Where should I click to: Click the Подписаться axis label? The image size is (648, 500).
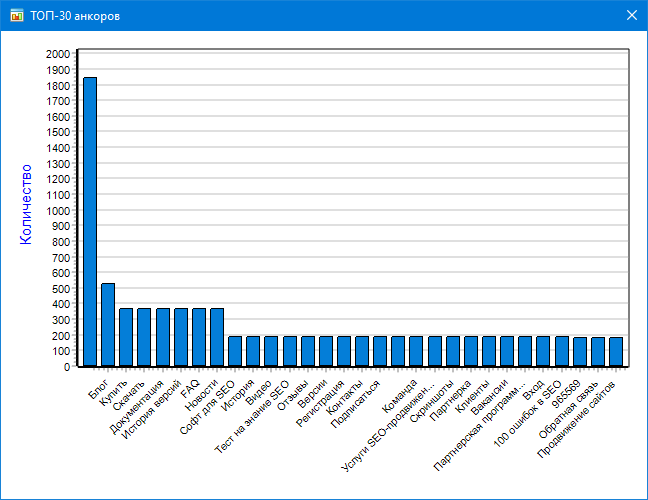tap(358, 405)
